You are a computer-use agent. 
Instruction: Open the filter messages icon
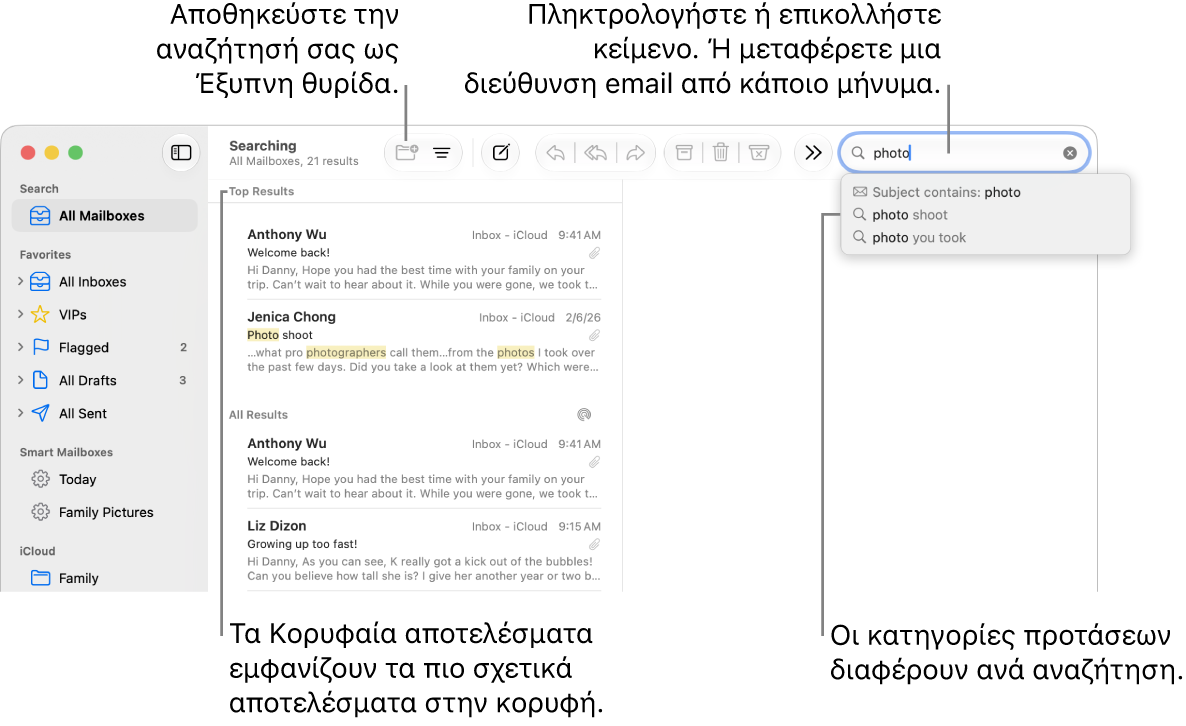coord(442,153)
